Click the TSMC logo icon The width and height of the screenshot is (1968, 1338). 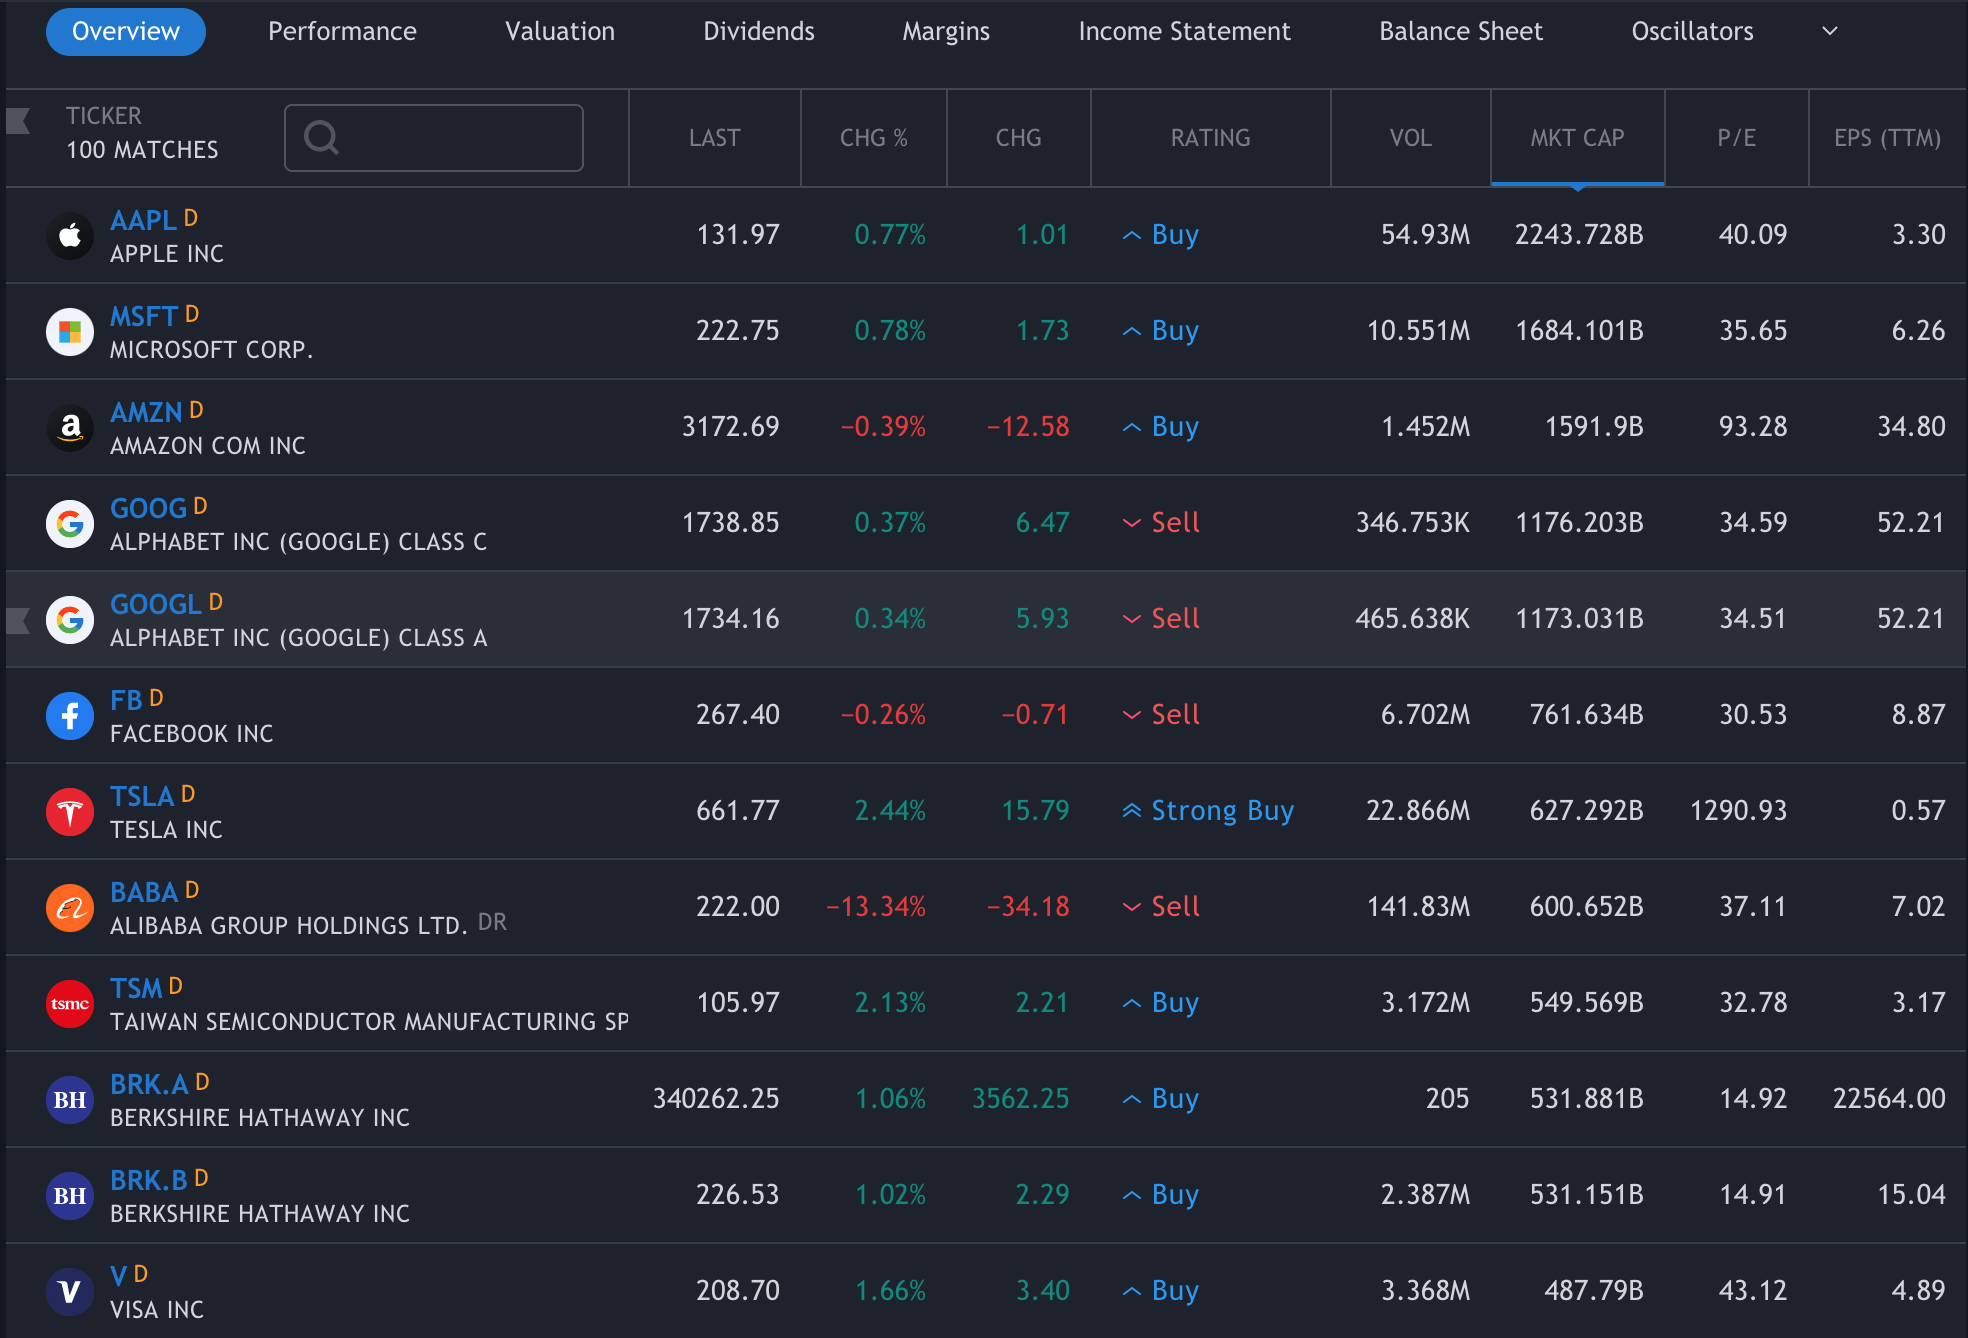pos(70,1004)
